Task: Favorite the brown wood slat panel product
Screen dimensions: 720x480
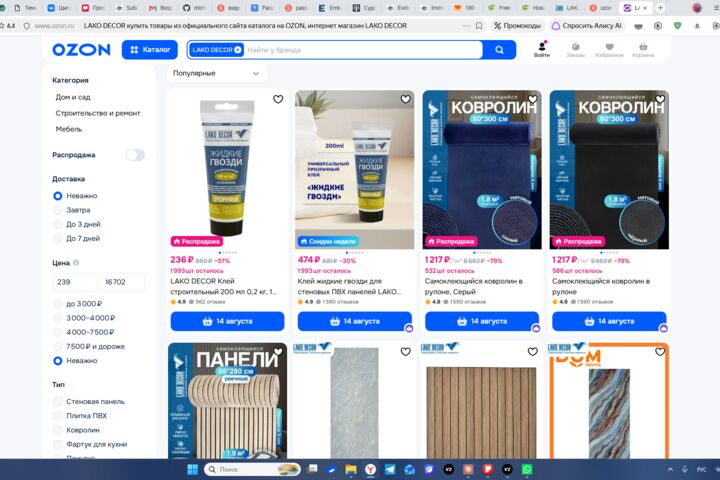Action: pos(533,352)
